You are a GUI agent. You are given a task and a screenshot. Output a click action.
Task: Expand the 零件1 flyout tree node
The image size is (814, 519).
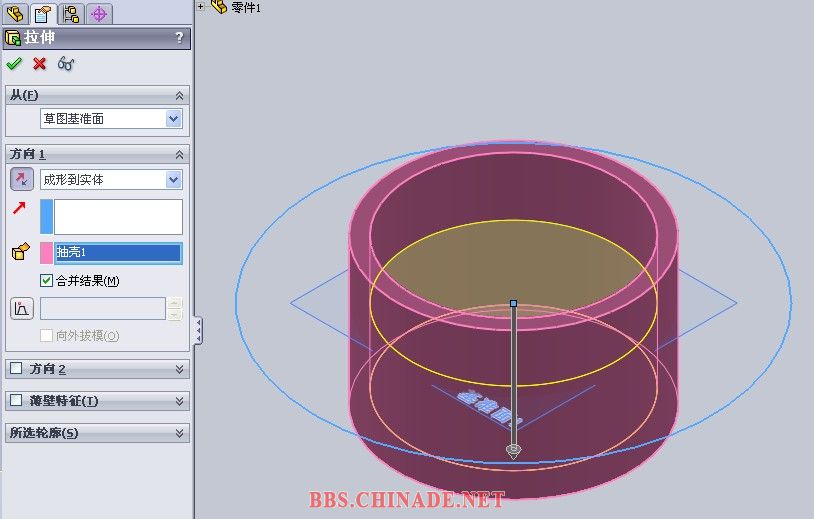[x=201, y=7]
